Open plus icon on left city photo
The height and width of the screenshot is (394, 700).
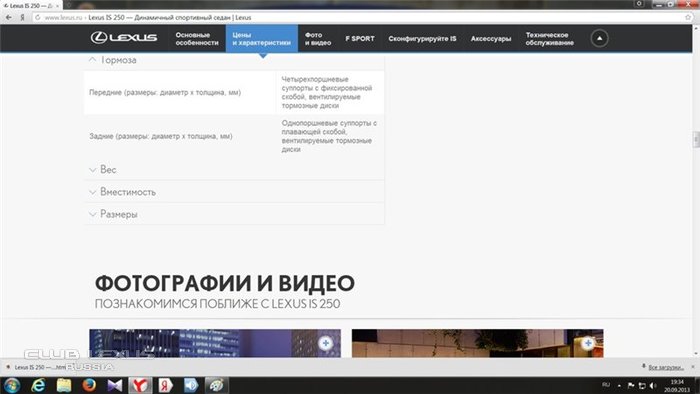[x=325, y=343]
